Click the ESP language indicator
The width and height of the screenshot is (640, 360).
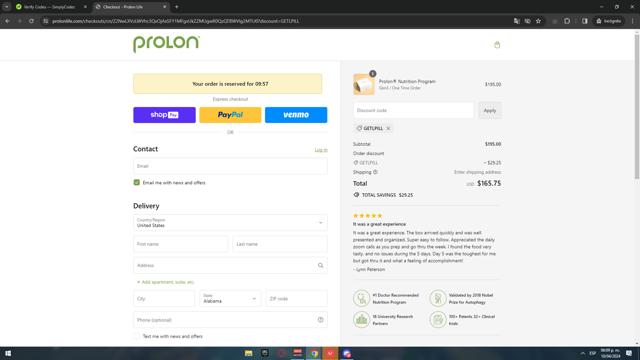(x=593, y=353)
